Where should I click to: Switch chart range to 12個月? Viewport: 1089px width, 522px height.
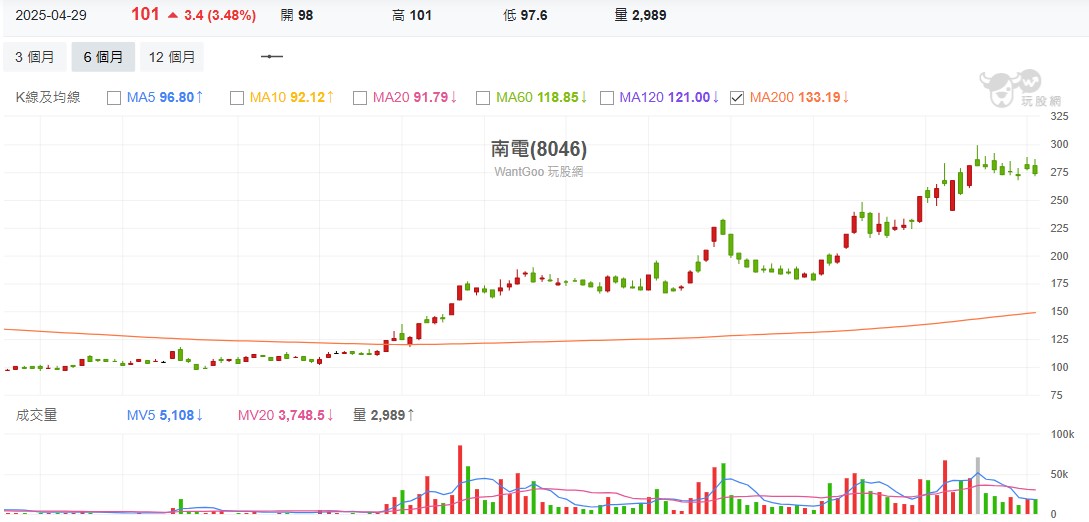pos(171,57)
